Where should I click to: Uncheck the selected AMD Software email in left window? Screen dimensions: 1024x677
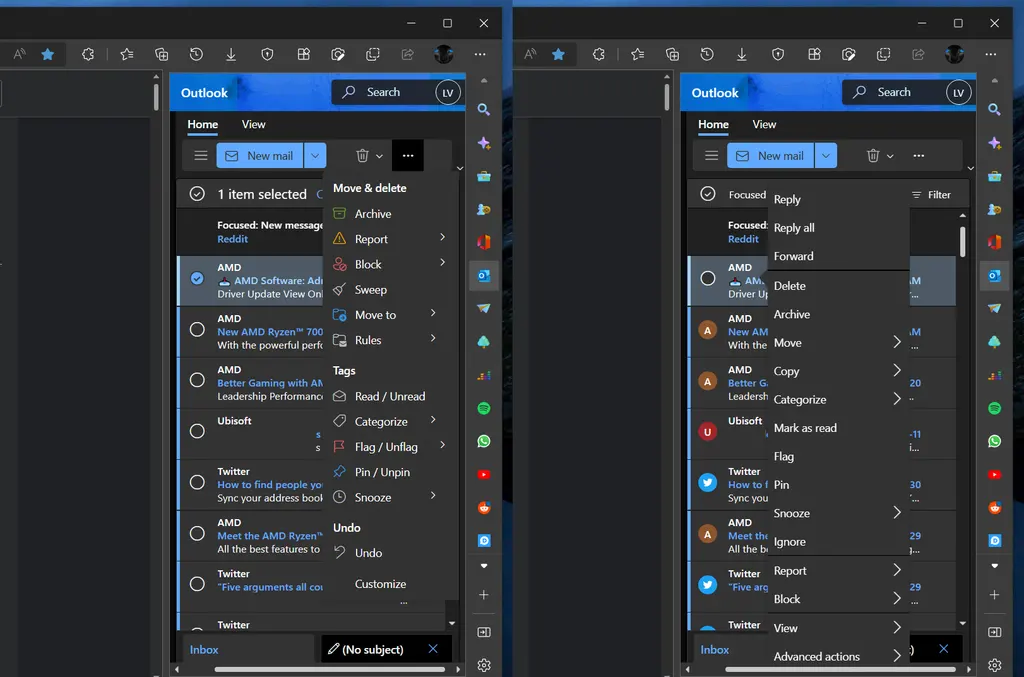pyautogui.click(x=197, y=279)
